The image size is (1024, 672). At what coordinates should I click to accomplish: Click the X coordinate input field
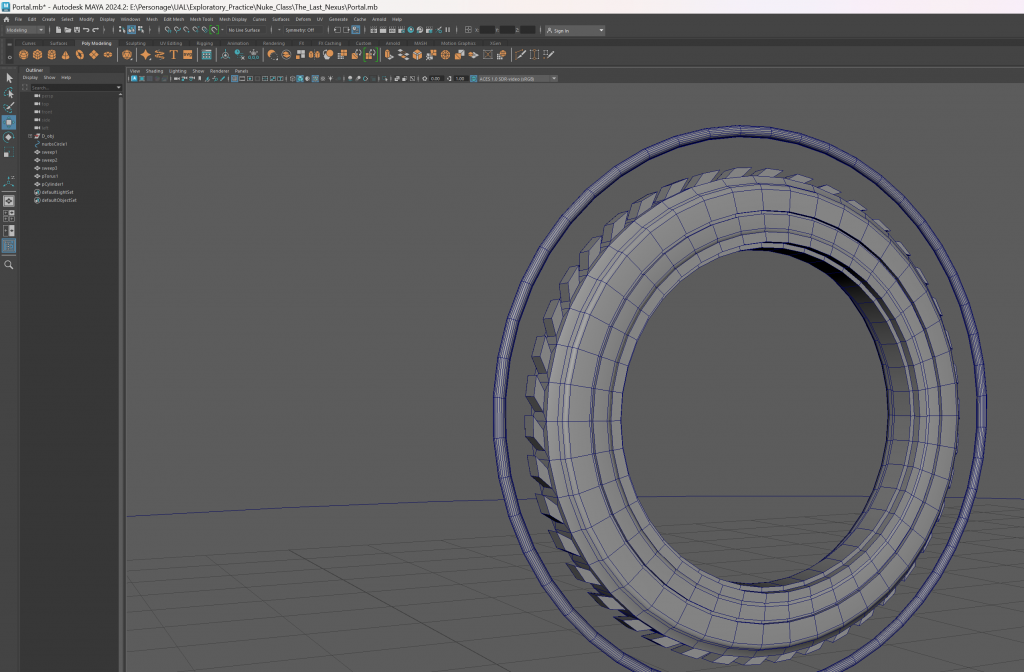click(487, 30)
